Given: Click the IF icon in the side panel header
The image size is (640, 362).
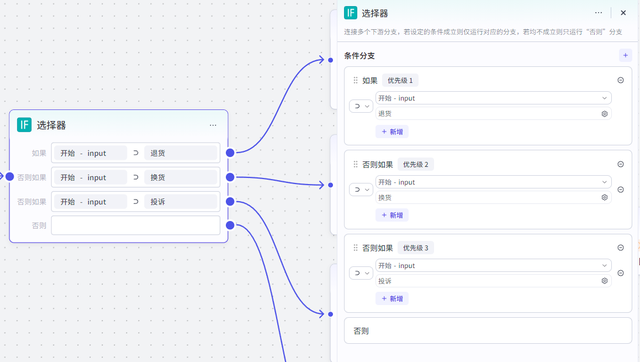Looking at the screenshot, I should coord(351,13).
